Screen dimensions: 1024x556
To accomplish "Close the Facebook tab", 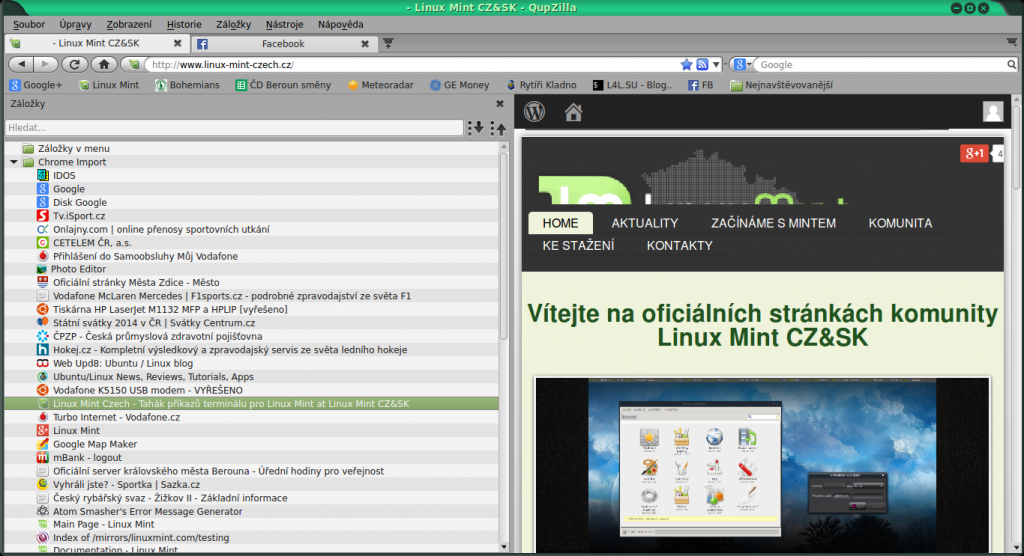I will 365,44.
